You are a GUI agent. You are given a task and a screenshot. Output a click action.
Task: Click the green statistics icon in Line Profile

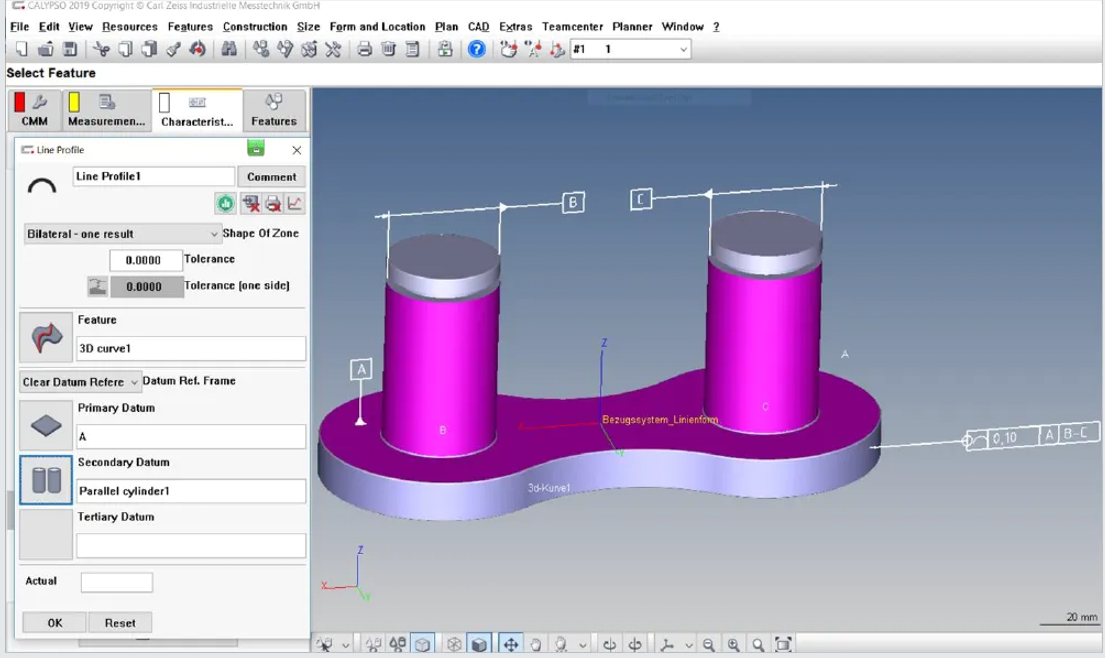point(226,204)
